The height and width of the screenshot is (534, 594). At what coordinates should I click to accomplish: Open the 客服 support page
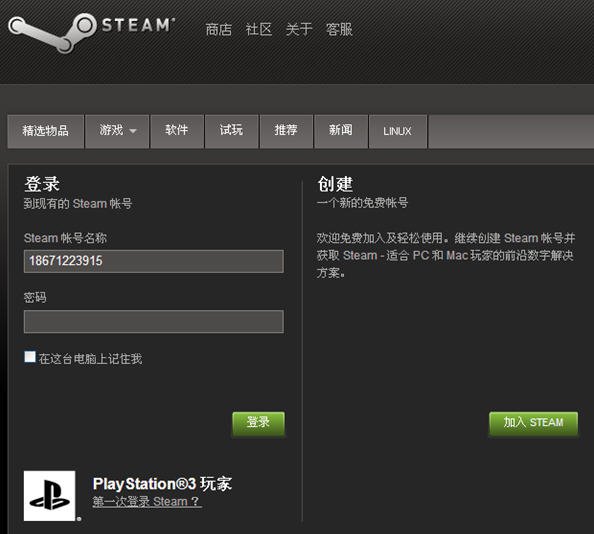pos(339,29)
